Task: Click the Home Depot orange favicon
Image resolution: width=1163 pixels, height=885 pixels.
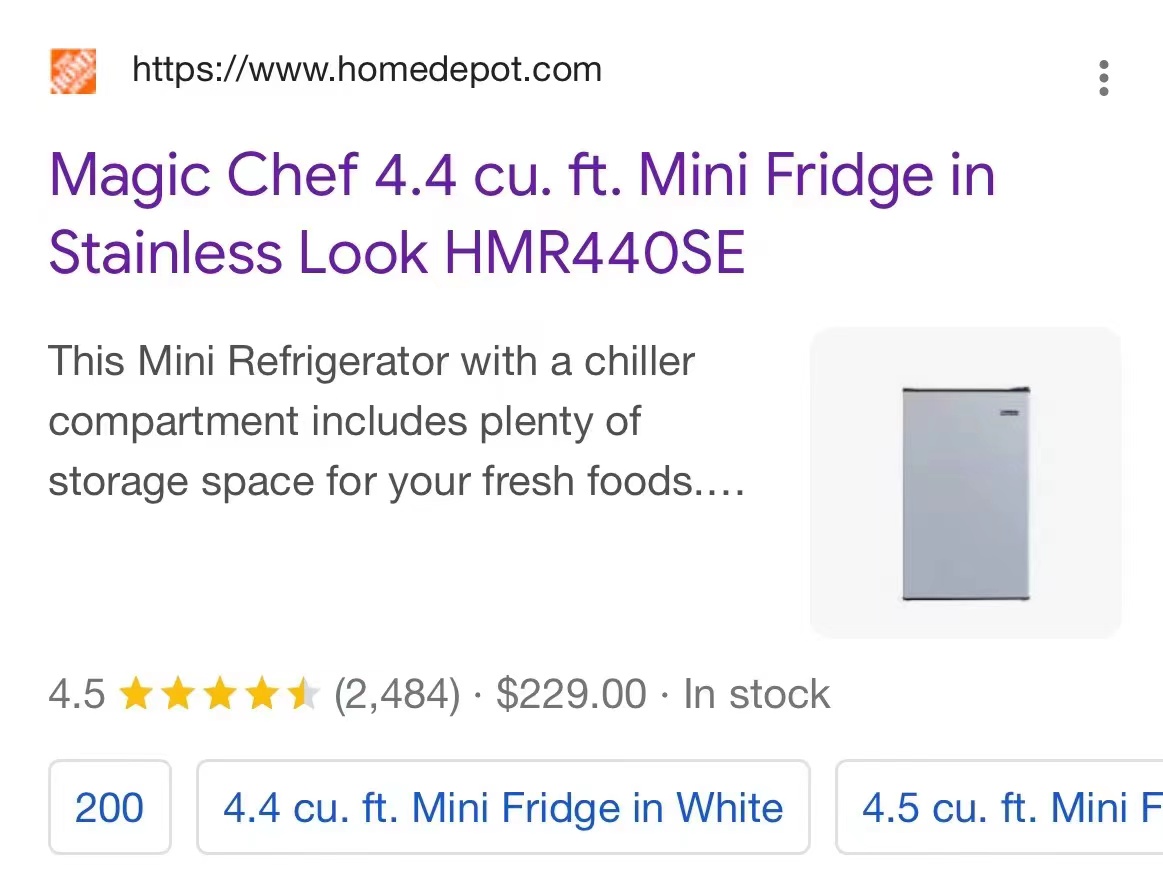Action: (x=73, y=71)
